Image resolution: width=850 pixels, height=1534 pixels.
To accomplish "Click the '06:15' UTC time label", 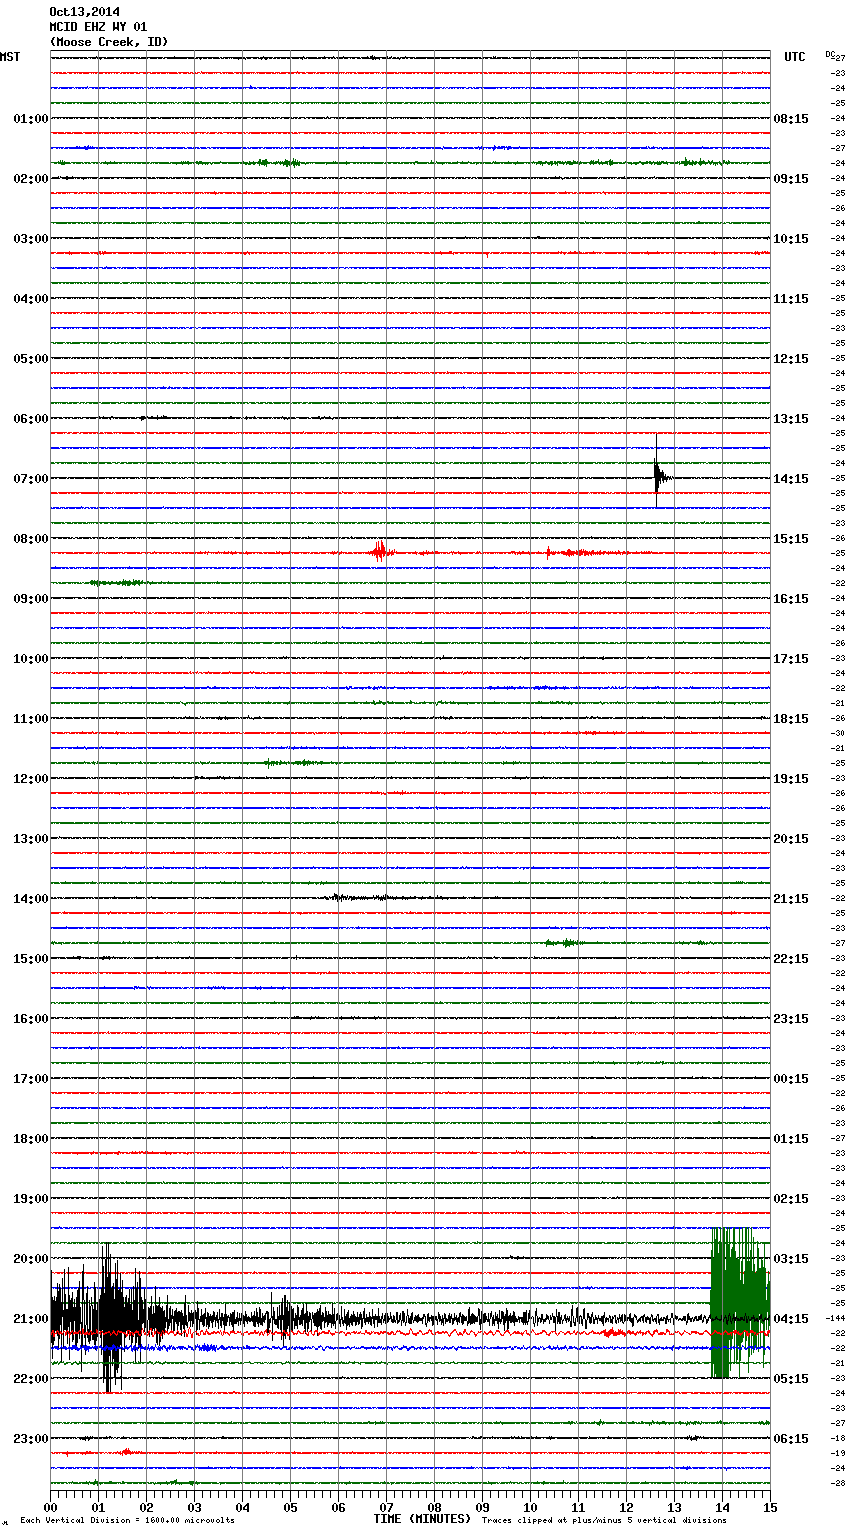I will (x=791, y=1439).
